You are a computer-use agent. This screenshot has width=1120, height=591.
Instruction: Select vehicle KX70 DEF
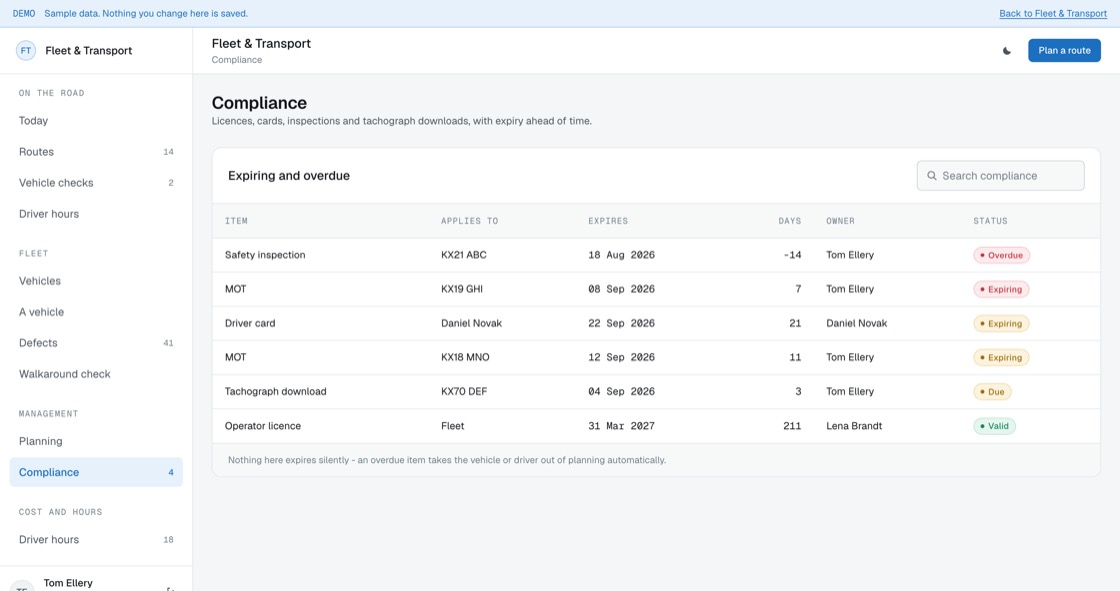tap(464, 392)
